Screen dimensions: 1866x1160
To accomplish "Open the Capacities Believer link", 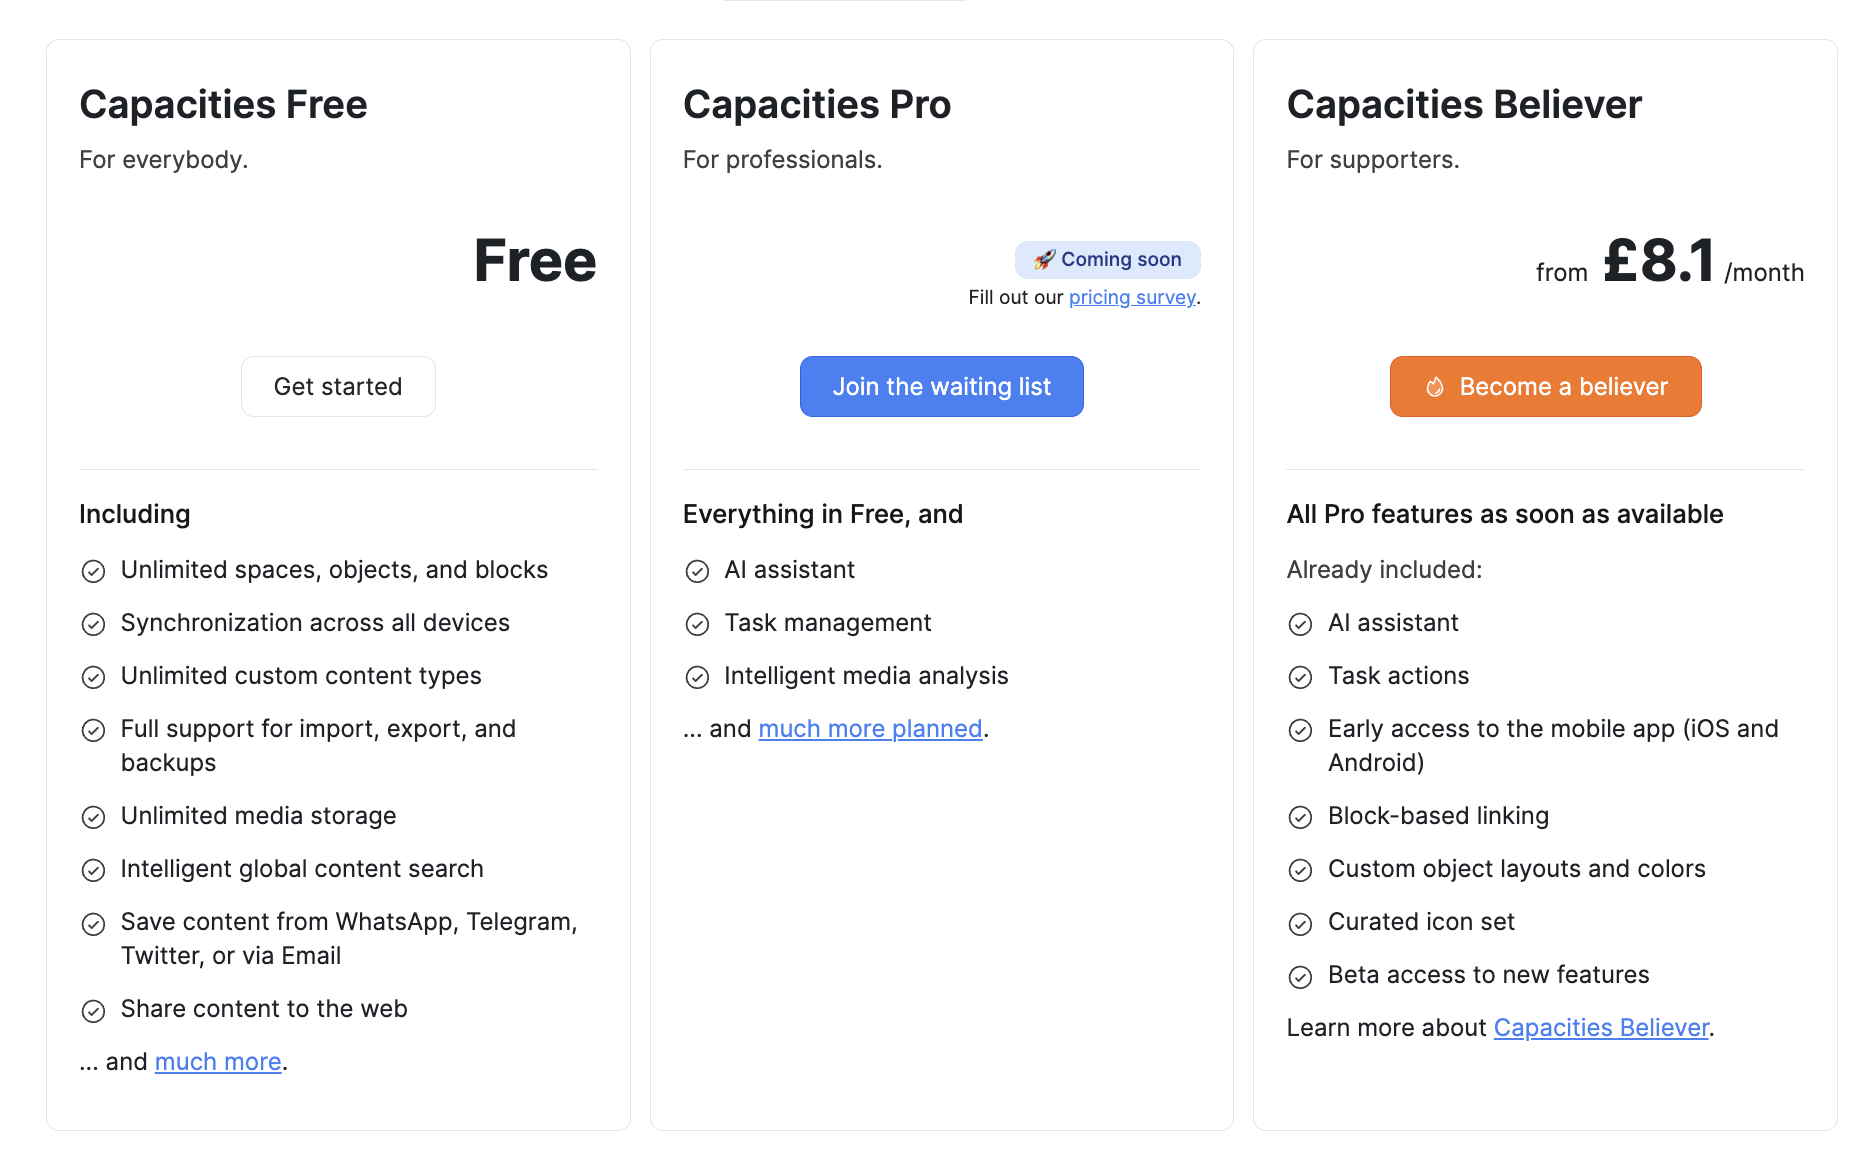I will click(x=1601, y=1027).
